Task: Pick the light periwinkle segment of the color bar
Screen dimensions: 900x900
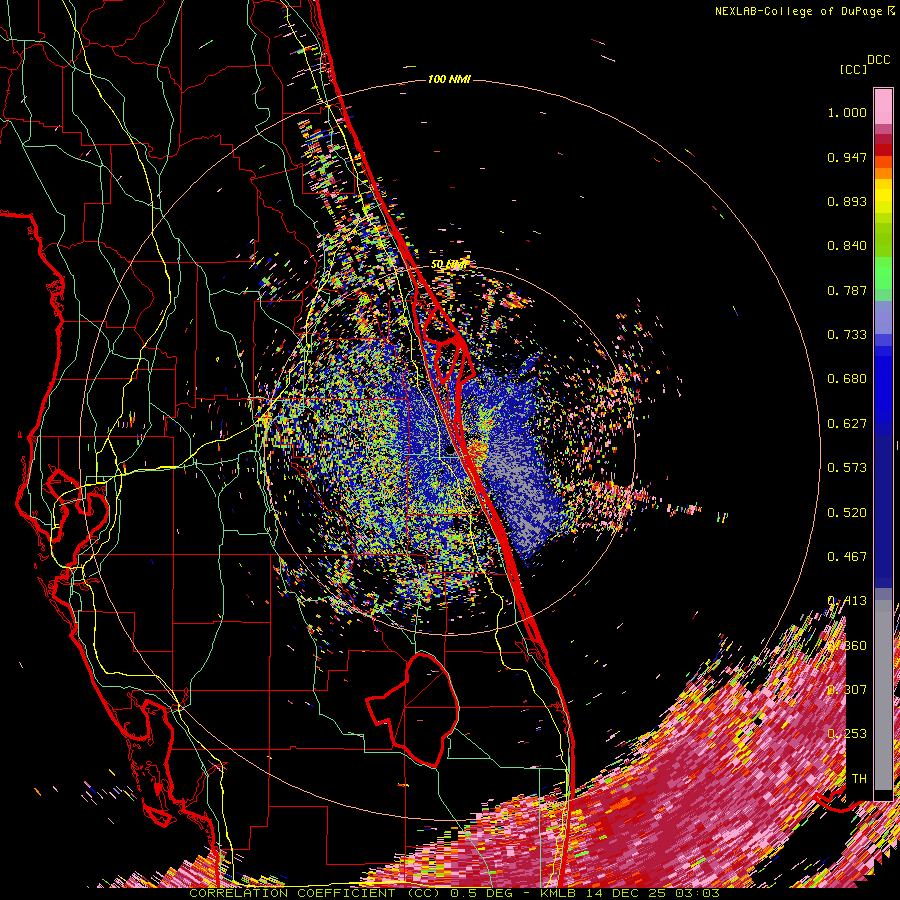Action: coord(883,318)
